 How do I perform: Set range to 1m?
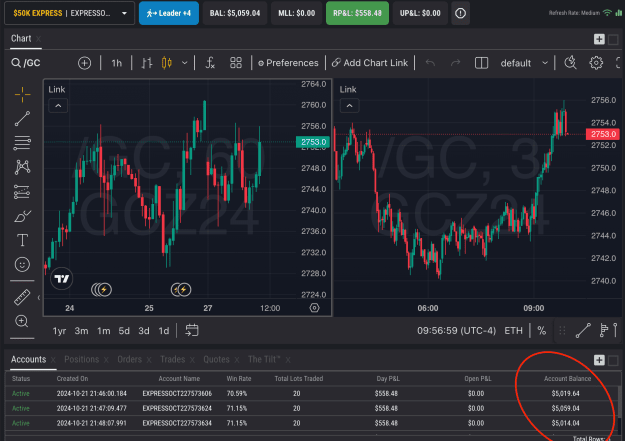tap(104, 331)
